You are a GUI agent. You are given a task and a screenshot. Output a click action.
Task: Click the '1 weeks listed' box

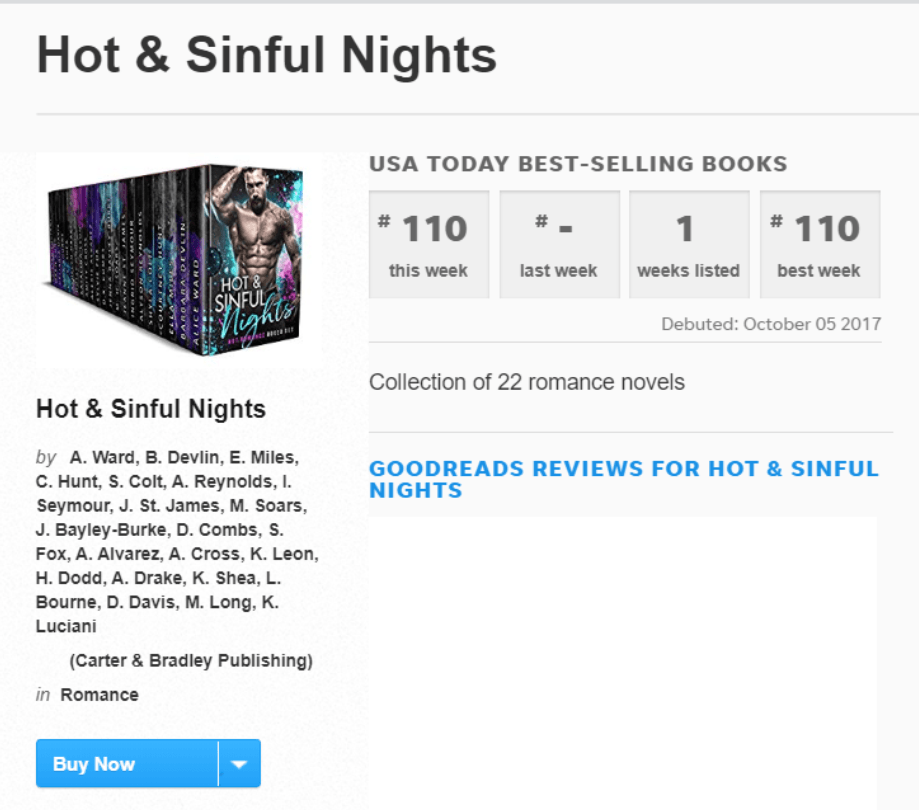(688, 245)
